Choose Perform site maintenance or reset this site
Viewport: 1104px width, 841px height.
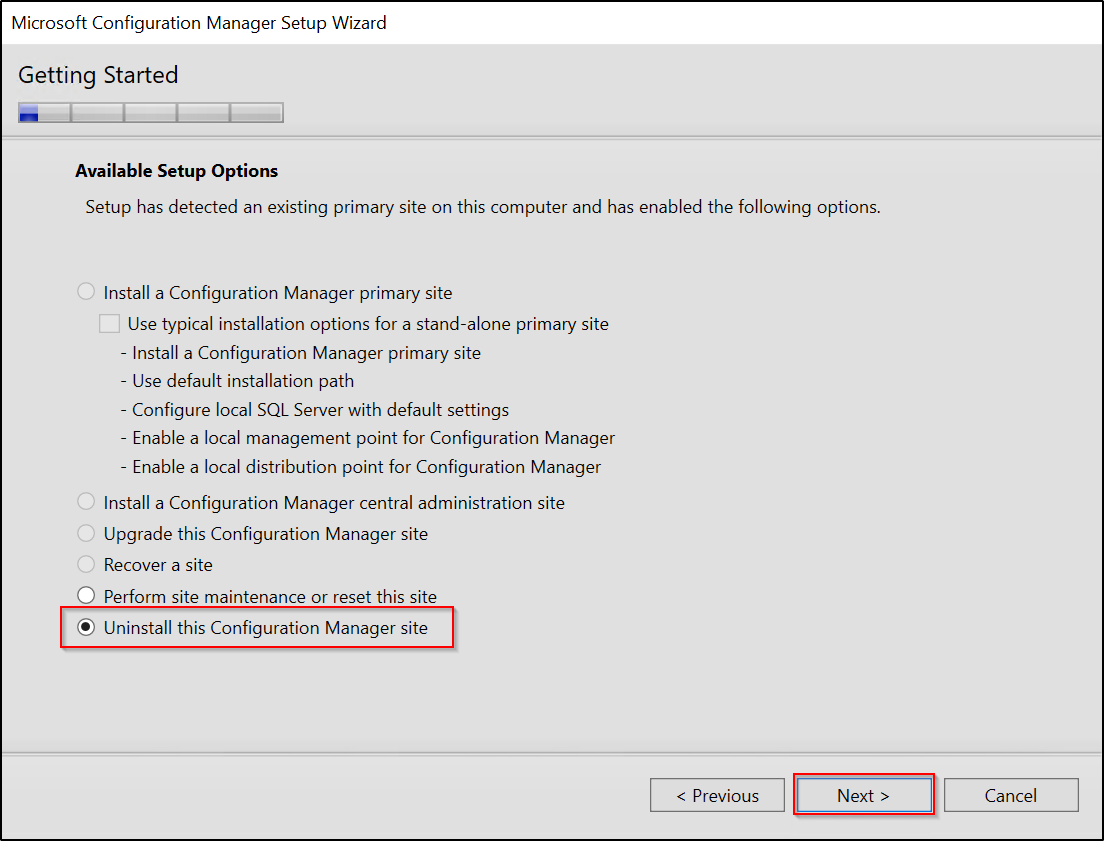tap(86, 595)
